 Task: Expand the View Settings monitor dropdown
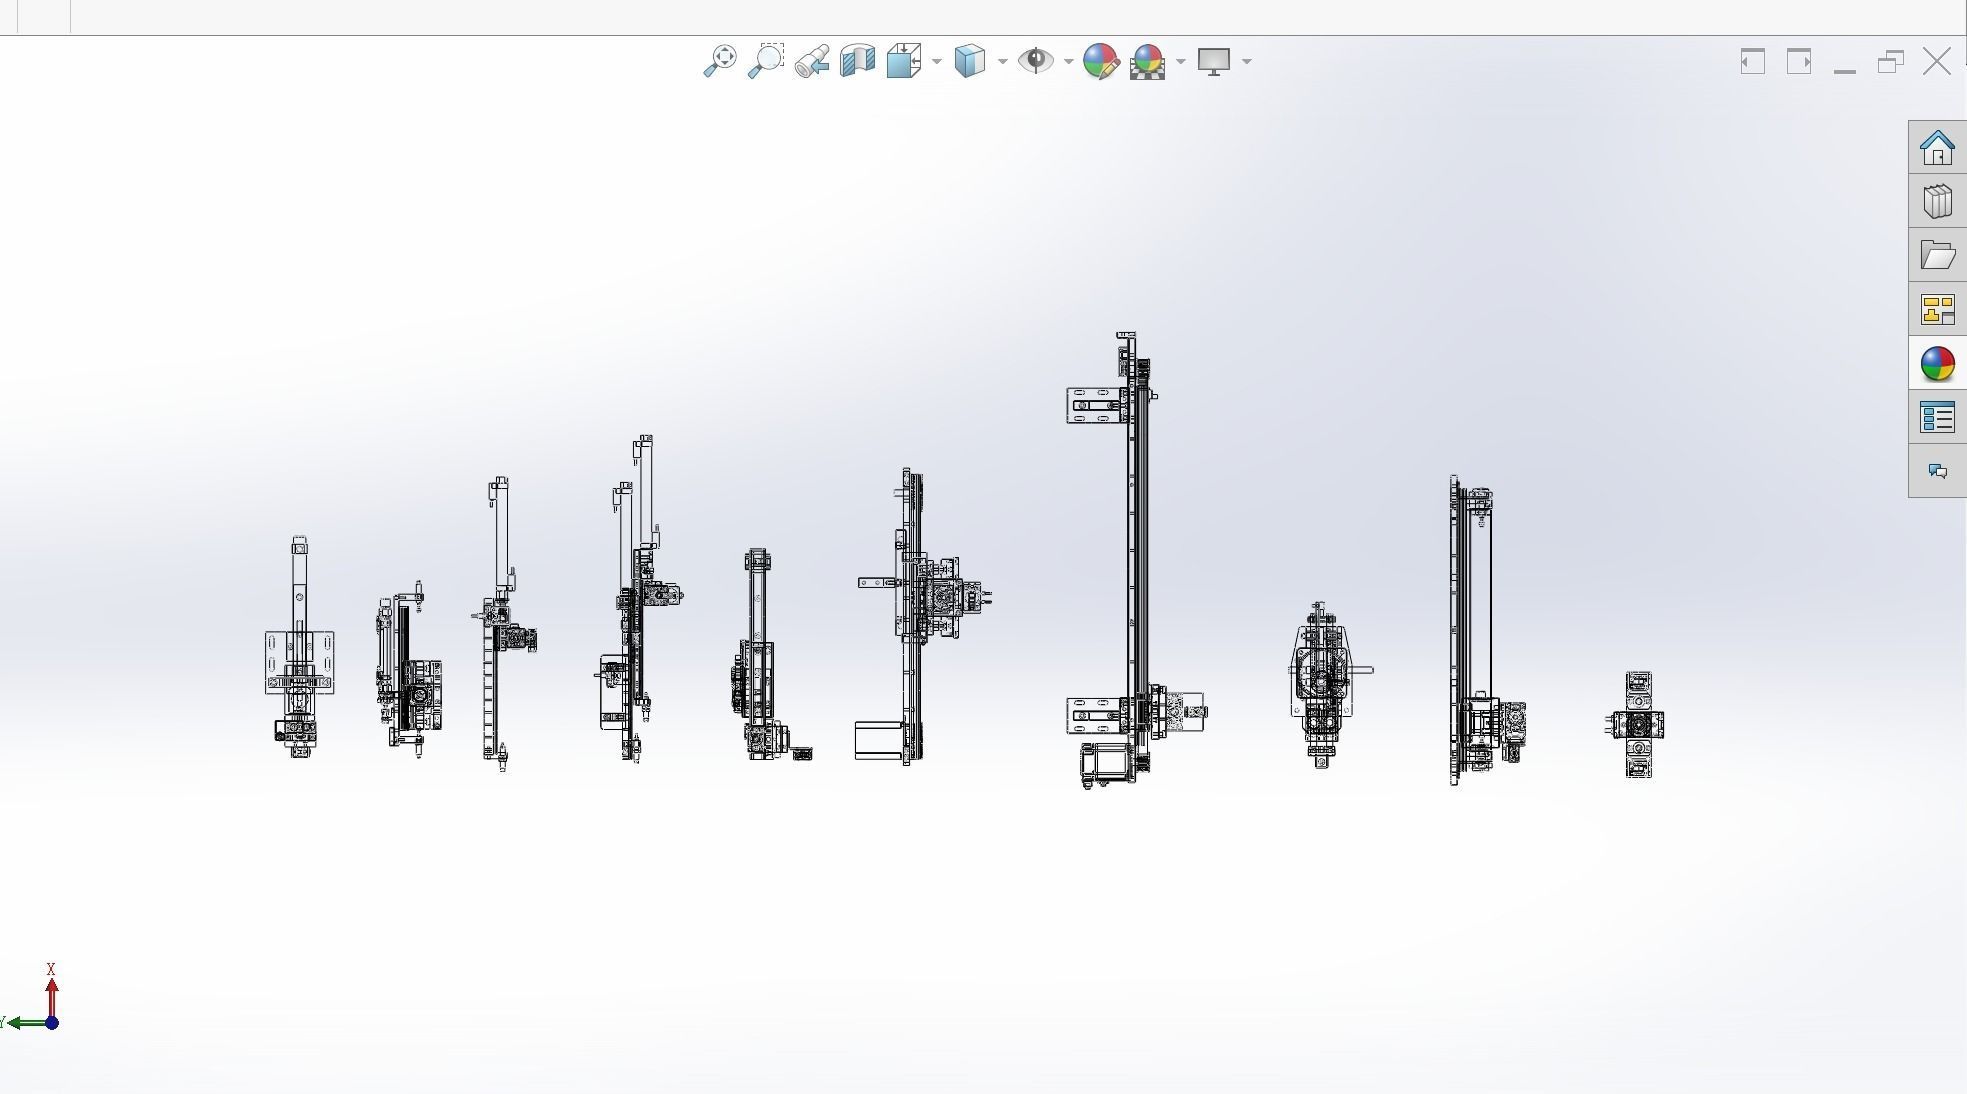1246,62
